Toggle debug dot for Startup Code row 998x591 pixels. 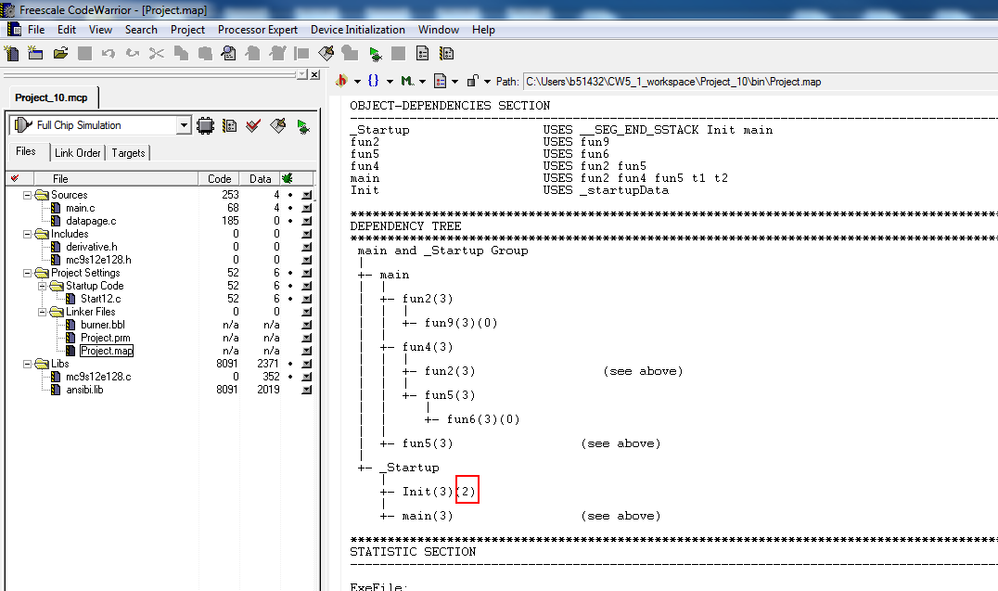click(290, 286)
